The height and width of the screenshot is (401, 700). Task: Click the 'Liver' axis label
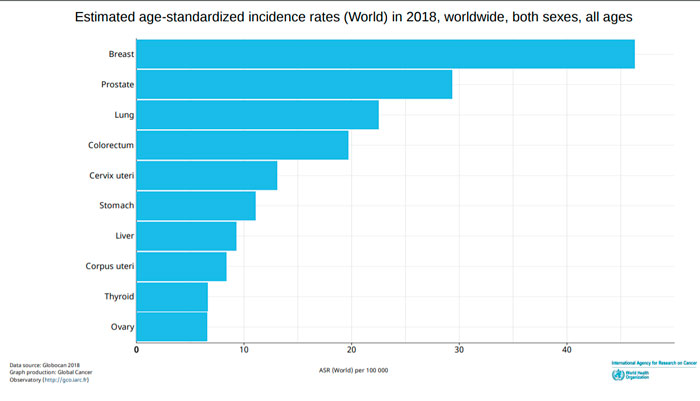[125, 236]
